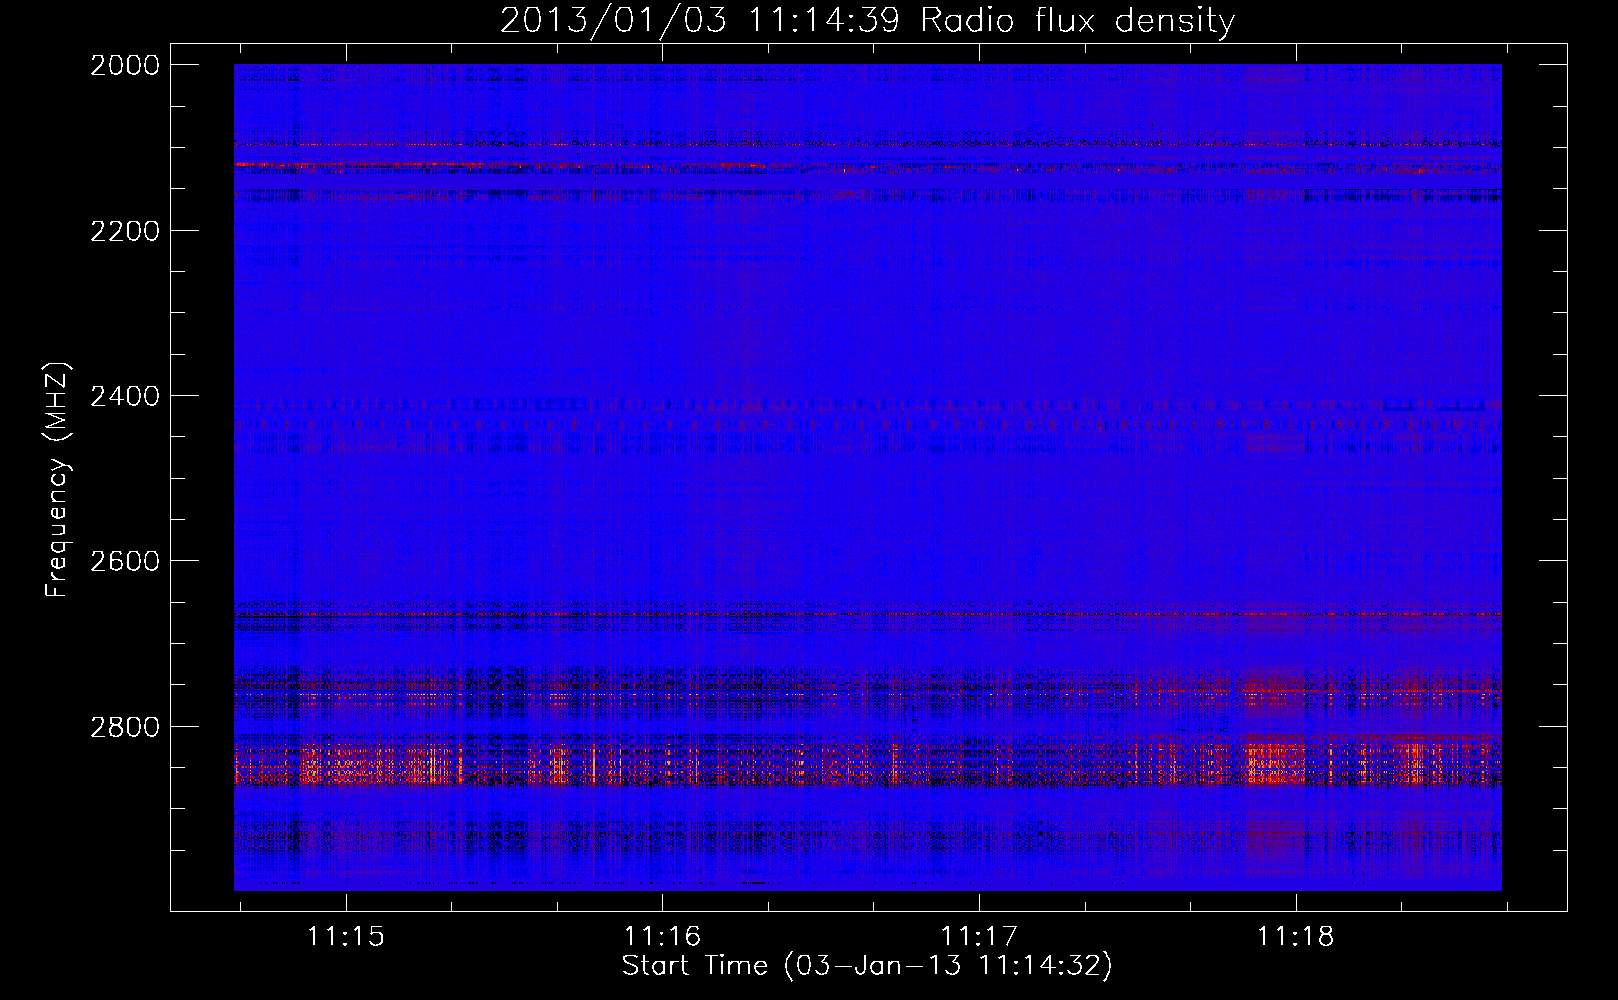Click the 11:15 time tick label
Image resolution: width=1618 pixels, height=1000 pixels.
click(x=346, y=937)
